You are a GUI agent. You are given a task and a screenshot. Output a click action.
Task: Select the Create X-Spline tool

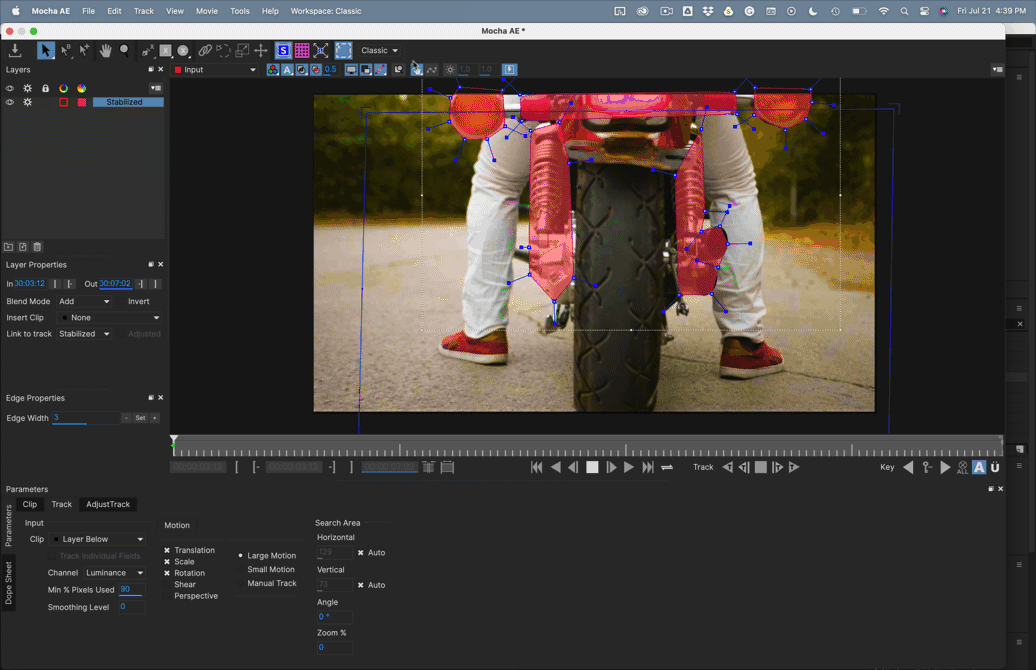(x=148, y=50)
